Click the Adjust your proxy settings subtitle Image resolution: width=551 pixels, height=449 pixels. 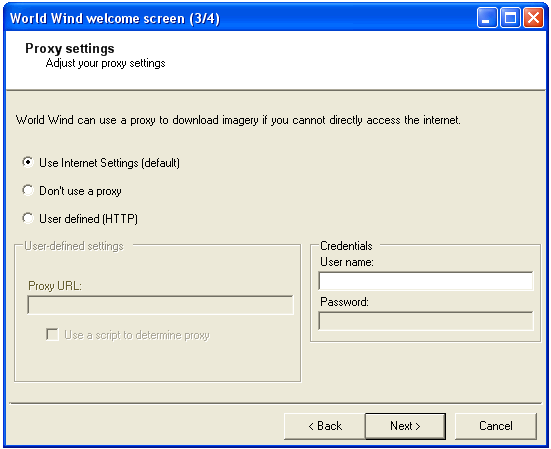click(x=105, y=63)
